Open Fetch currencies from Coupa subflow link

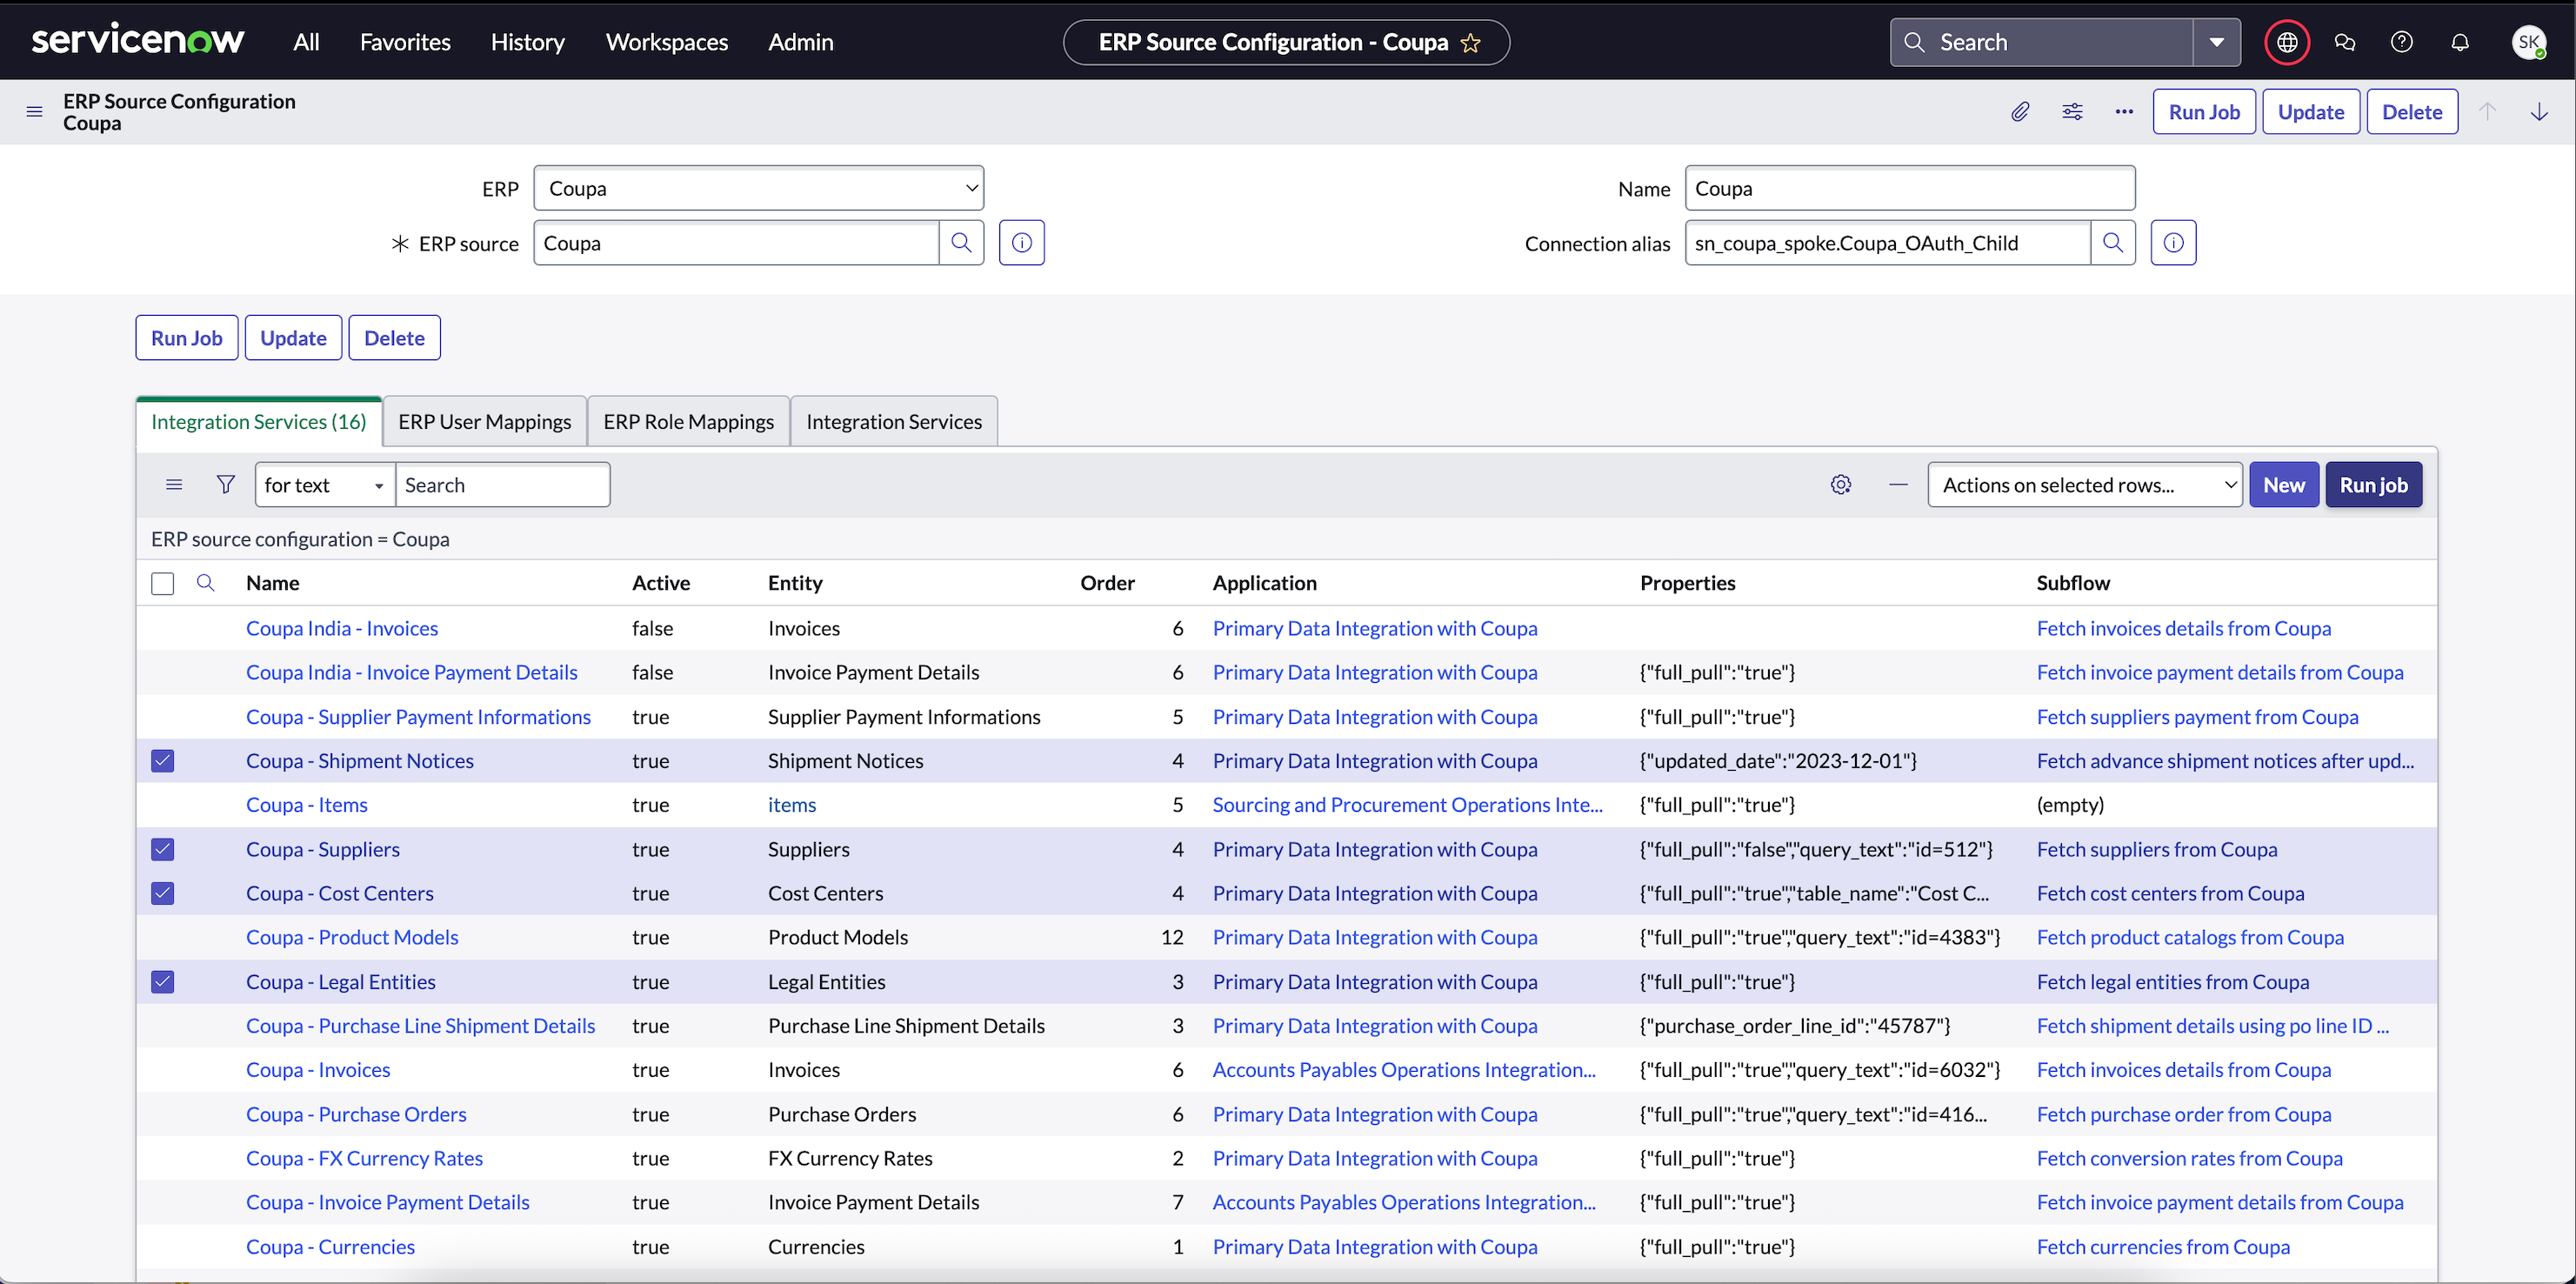[x=2163, y=1247]
